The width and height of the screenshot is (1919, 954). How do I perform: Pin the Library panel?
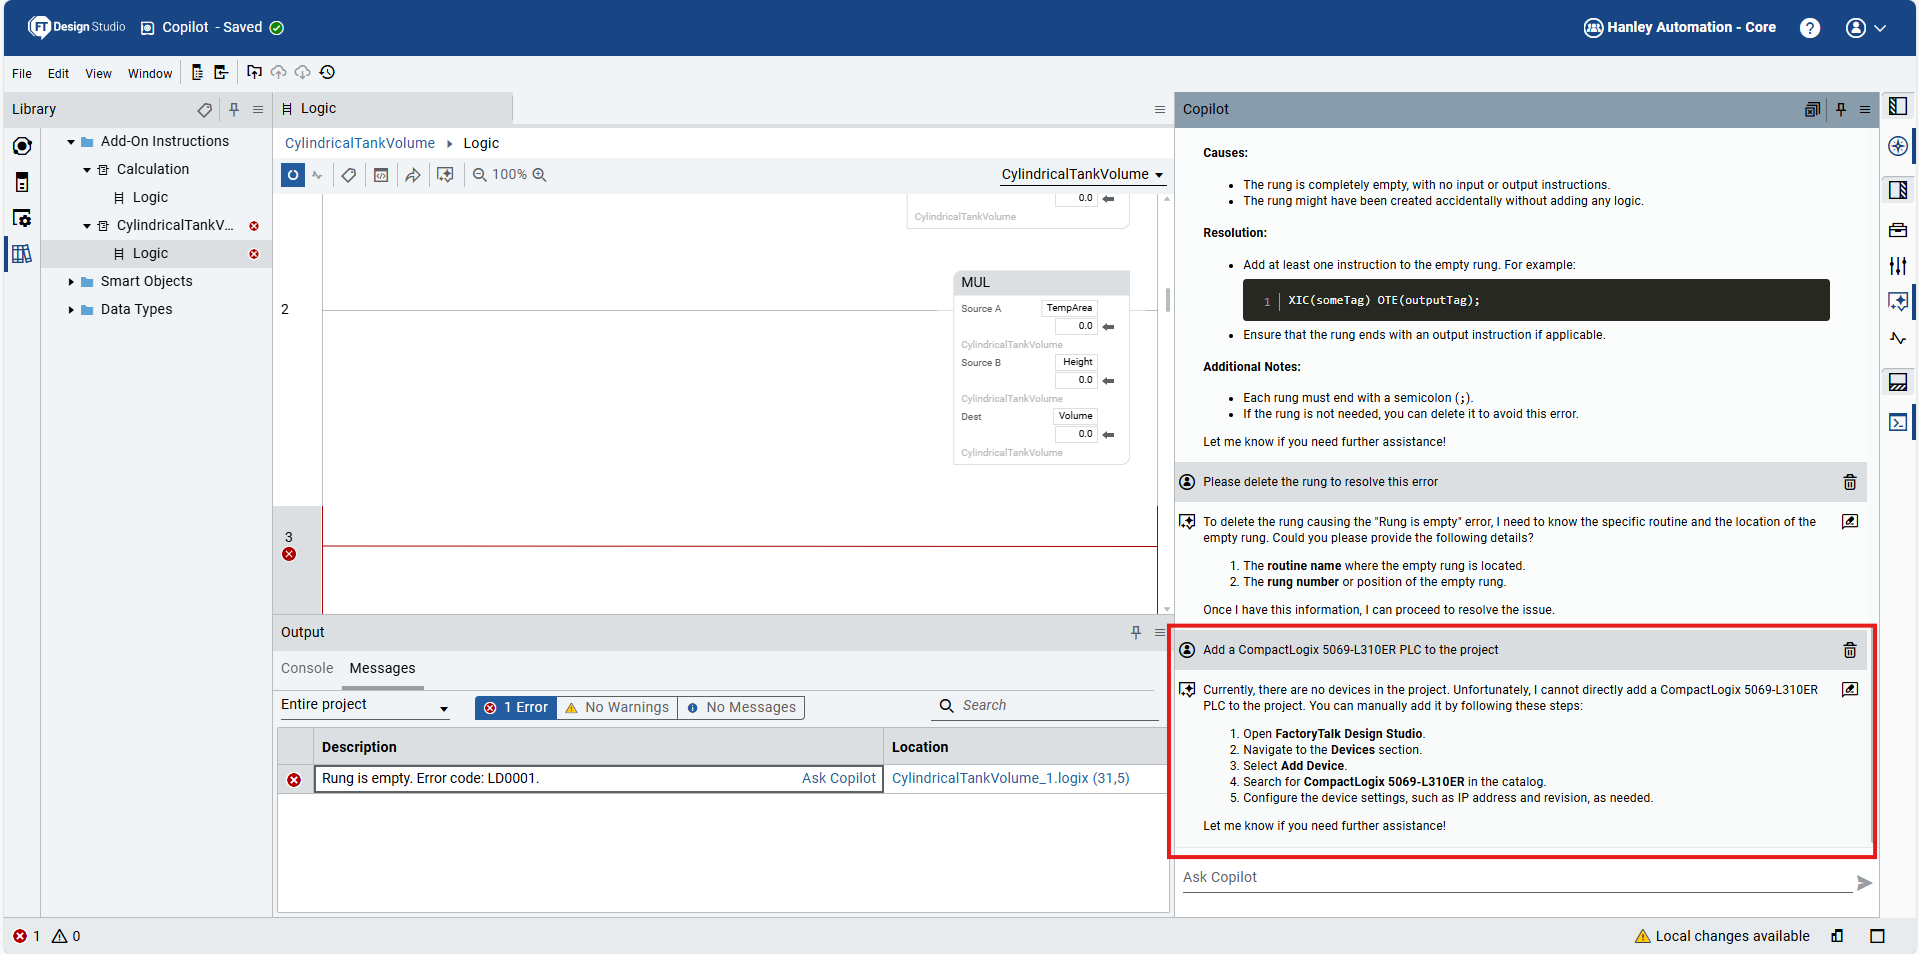234,109
